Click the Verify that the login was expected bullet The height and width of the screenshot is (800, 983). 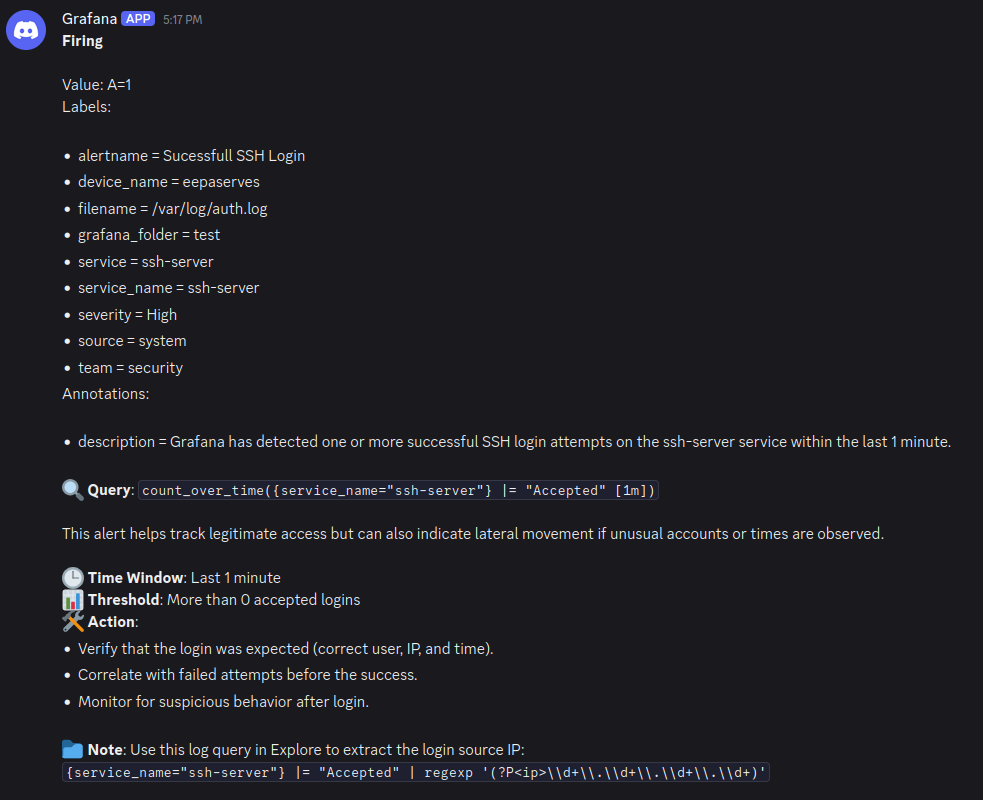(x=285, y=649)
